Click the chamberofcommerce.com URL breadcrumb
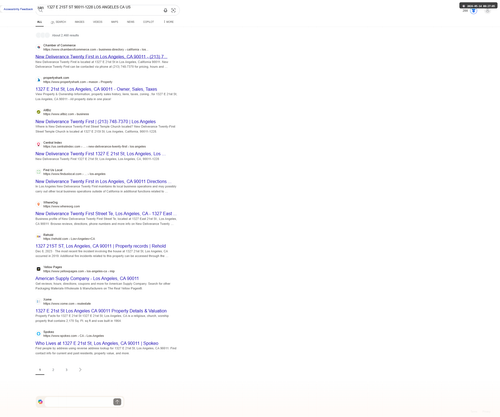 [96, 49]
